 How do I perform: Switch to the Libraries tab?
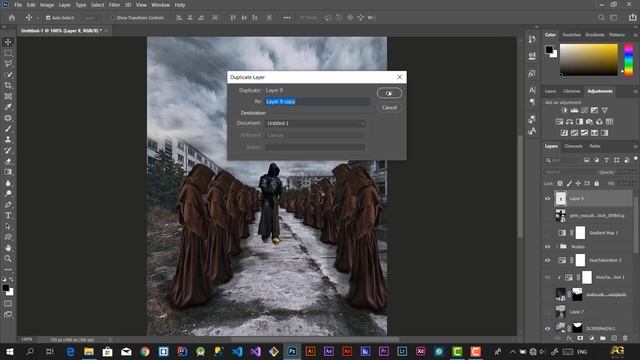571,91
